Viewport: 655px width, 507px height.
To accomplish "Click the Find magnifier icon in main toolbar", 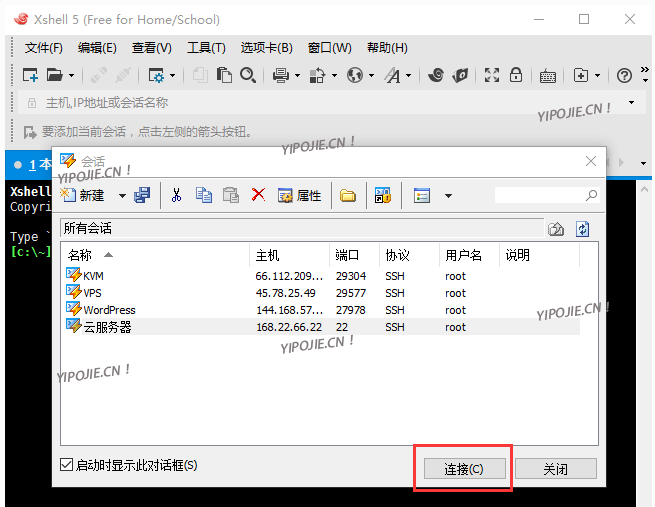I will pos(248,75).
